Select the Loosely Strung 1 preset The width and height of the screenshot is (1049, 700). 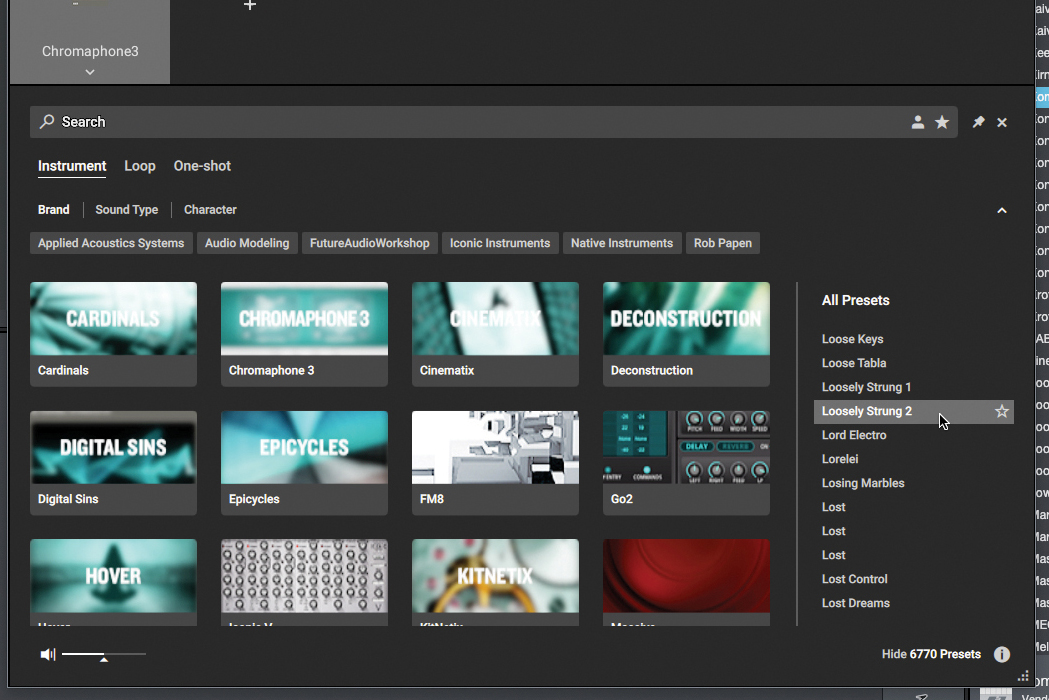866,387
